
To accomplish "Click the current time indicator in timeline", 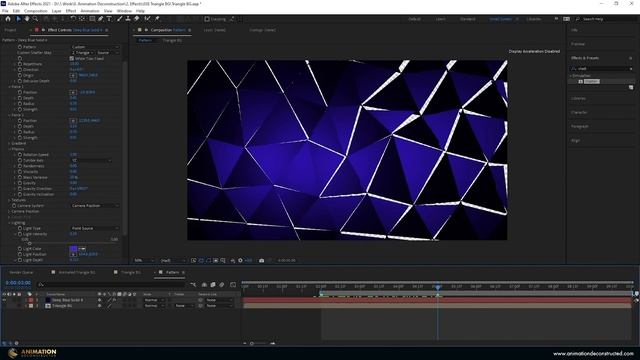I will click(438, 287).
